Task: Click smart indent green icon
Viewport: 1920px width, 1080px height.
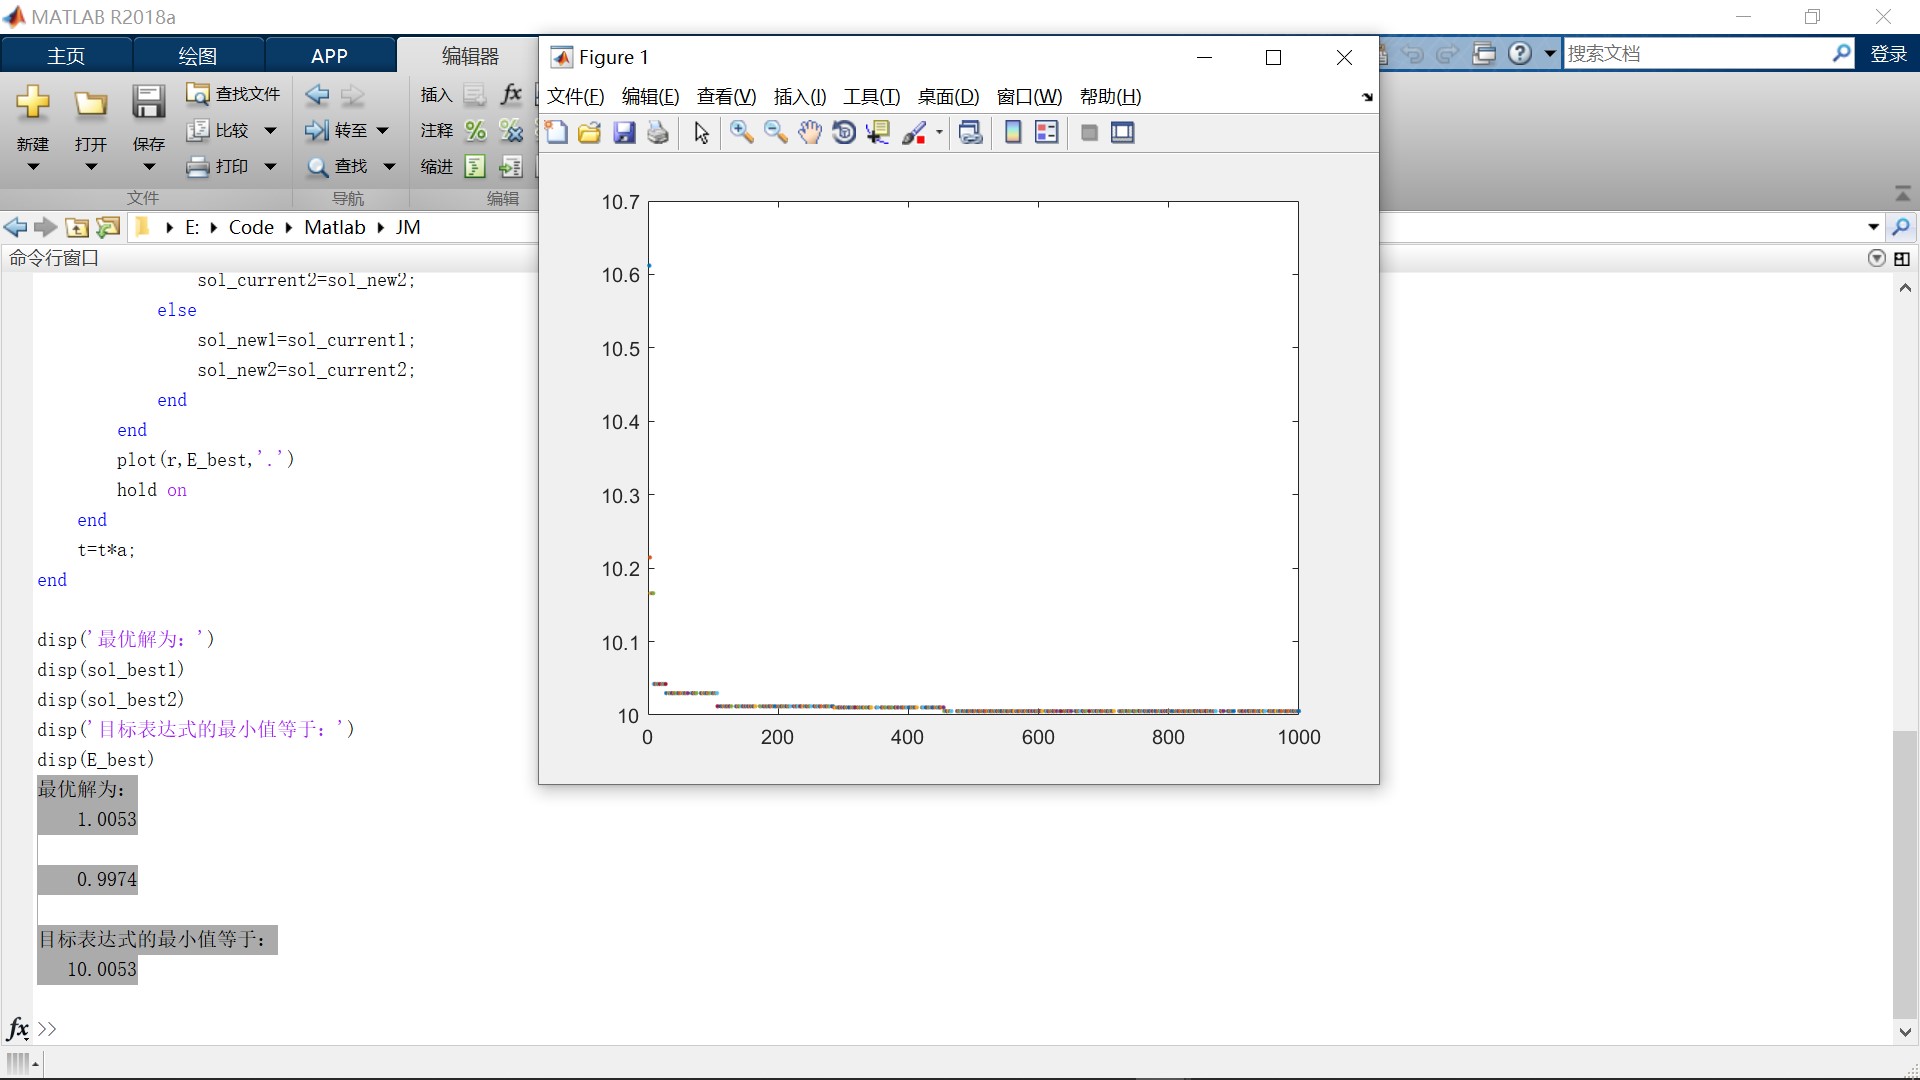Action: (476, 166)
